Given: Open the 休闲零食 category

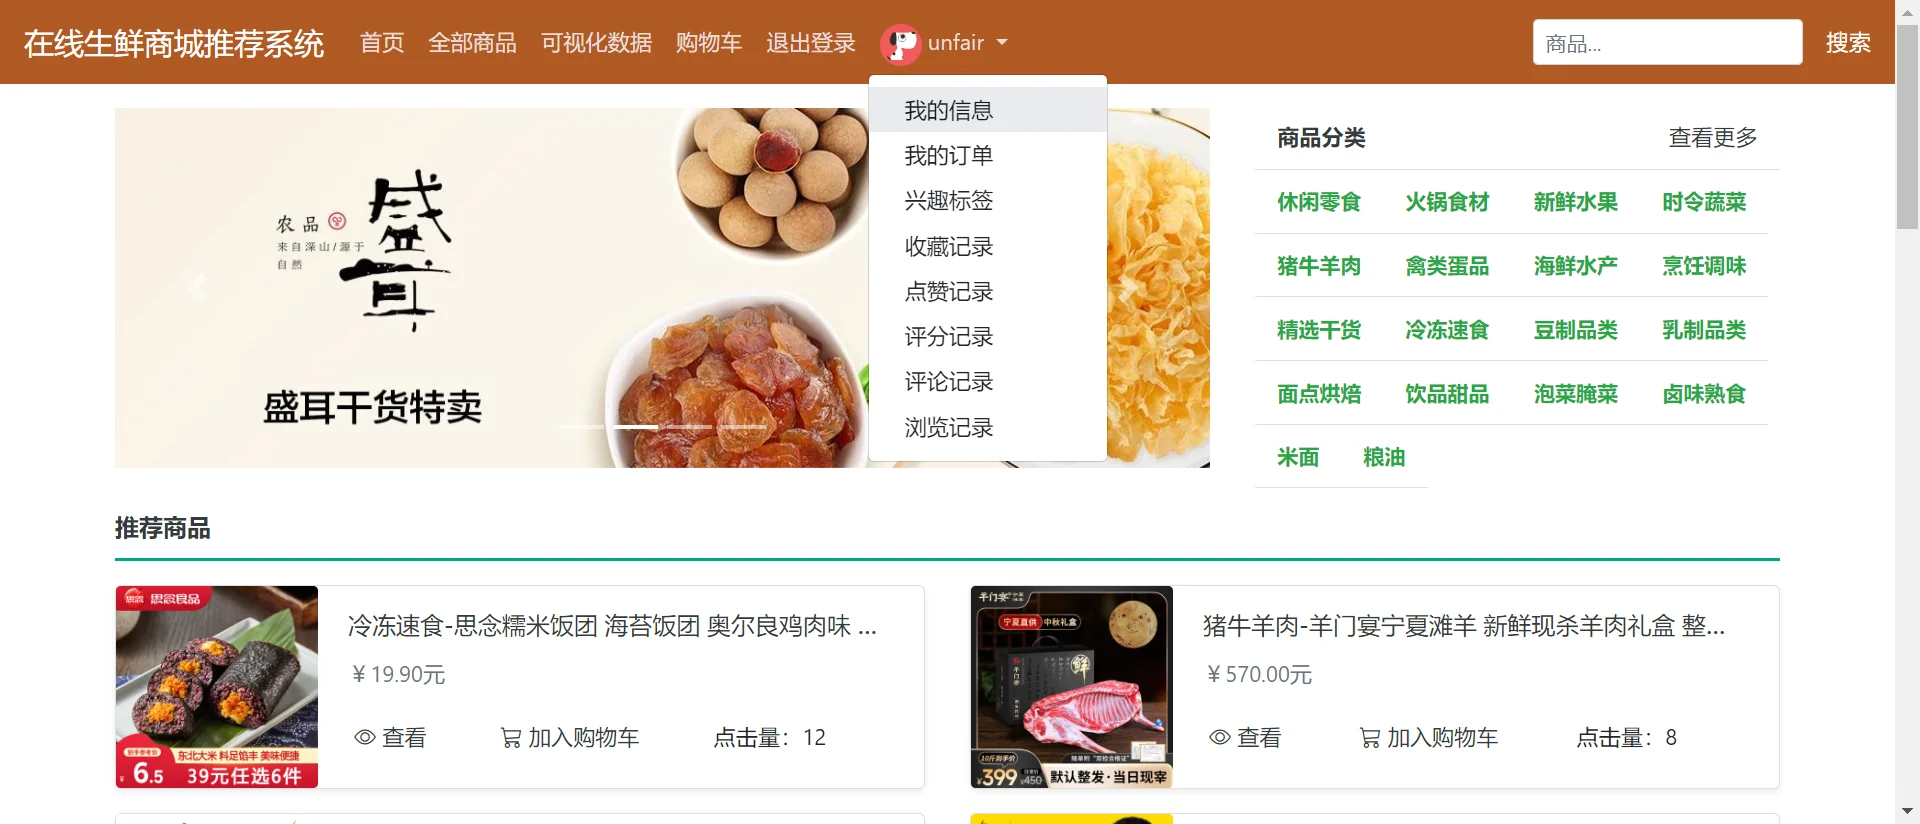Looking at the screenshot, I should point(1319,202).
